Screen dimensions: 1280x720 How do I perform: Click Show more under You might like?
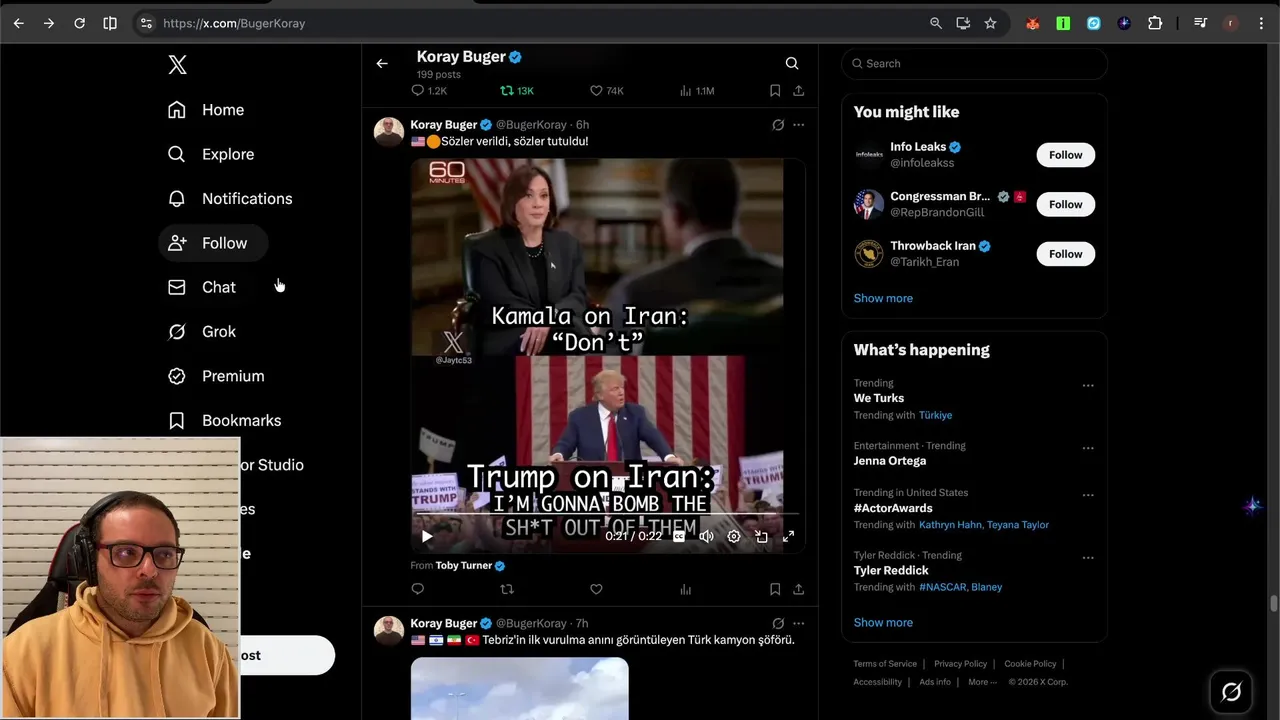click(883, 298)
